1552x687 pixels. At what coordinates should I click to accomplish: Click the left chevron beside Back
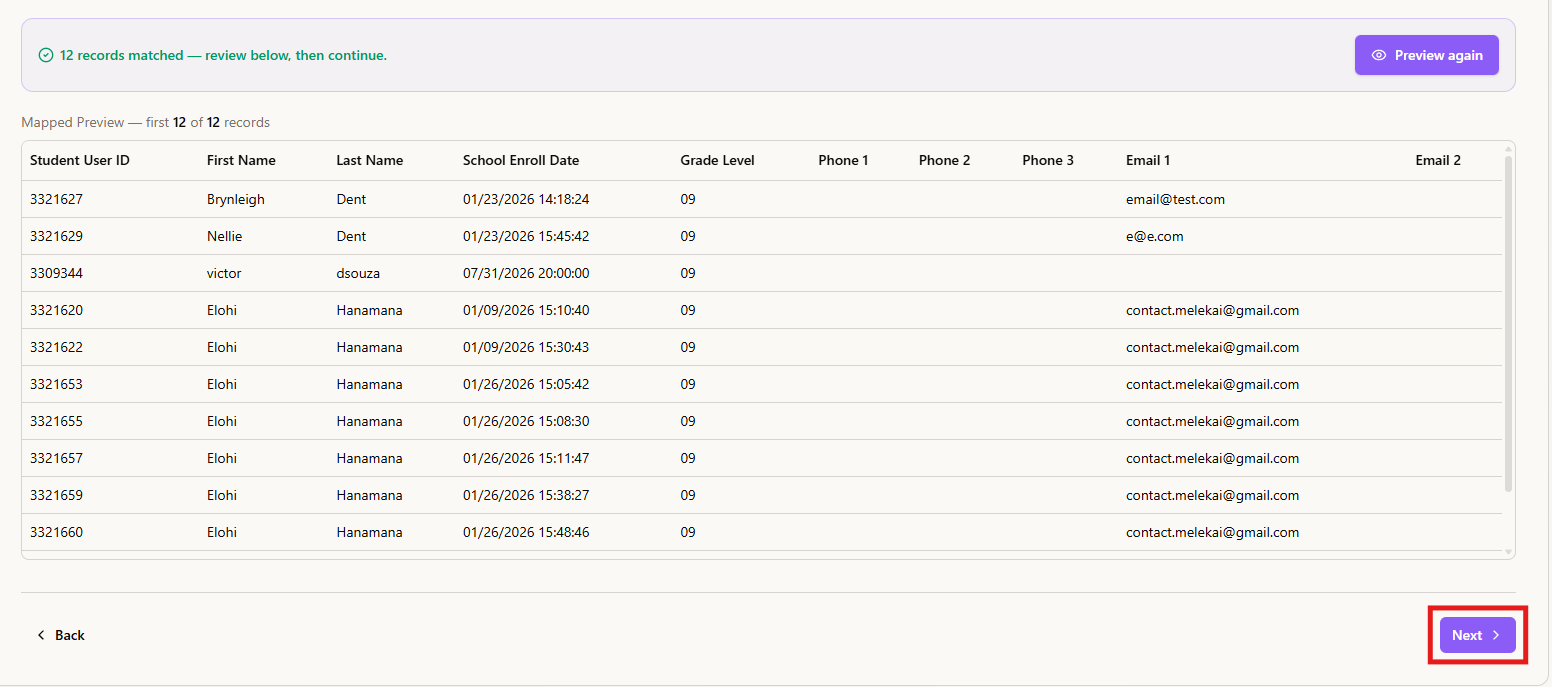point(41,635)
